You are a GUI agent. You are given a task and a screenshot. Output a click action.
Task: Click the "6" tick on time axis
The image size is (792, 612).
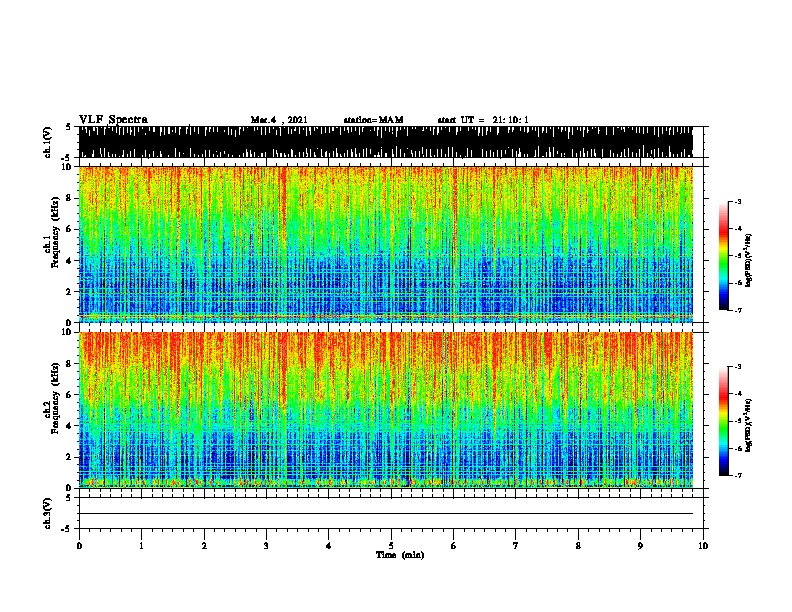click(454, 546)
